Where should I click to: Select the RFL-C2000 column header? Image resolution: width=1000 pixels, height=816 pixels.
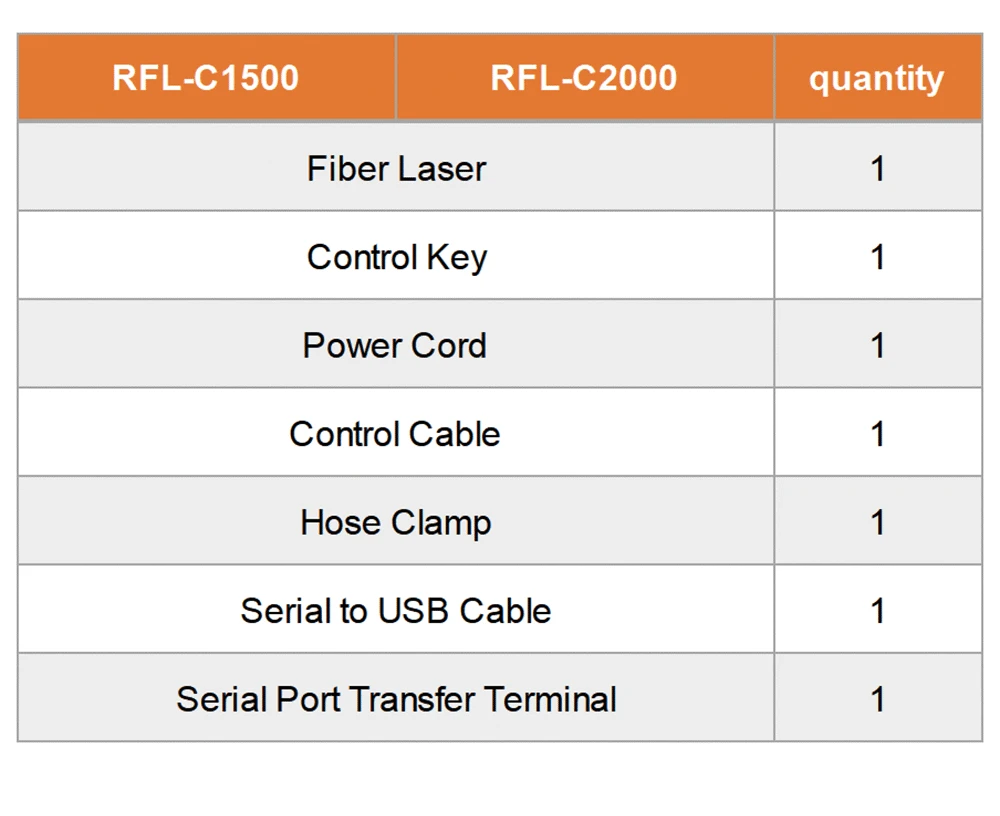pyautogui.click(x=583, y=78)
